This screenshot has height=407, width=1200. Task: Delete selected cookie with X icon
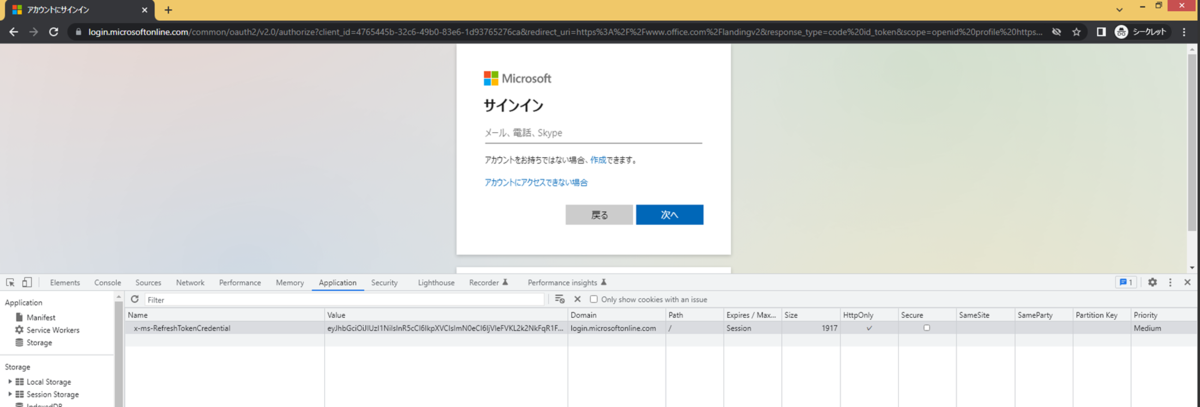pyautogui.click(x=577, y=299)
